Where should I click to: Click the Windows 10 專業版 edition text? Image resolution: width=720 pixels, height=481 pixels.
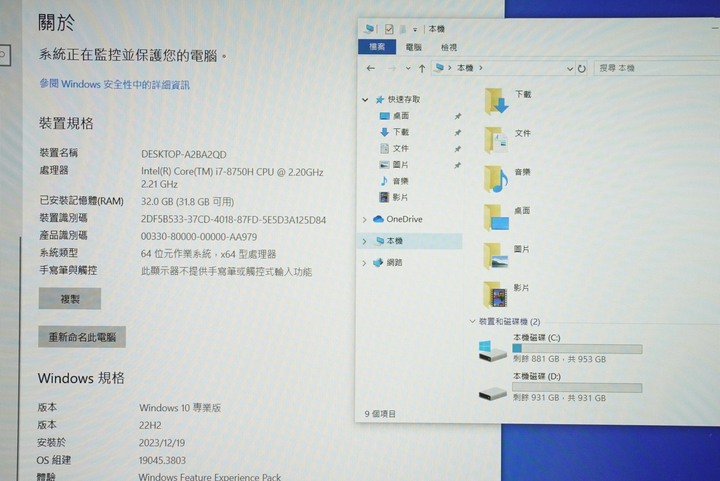180,408
